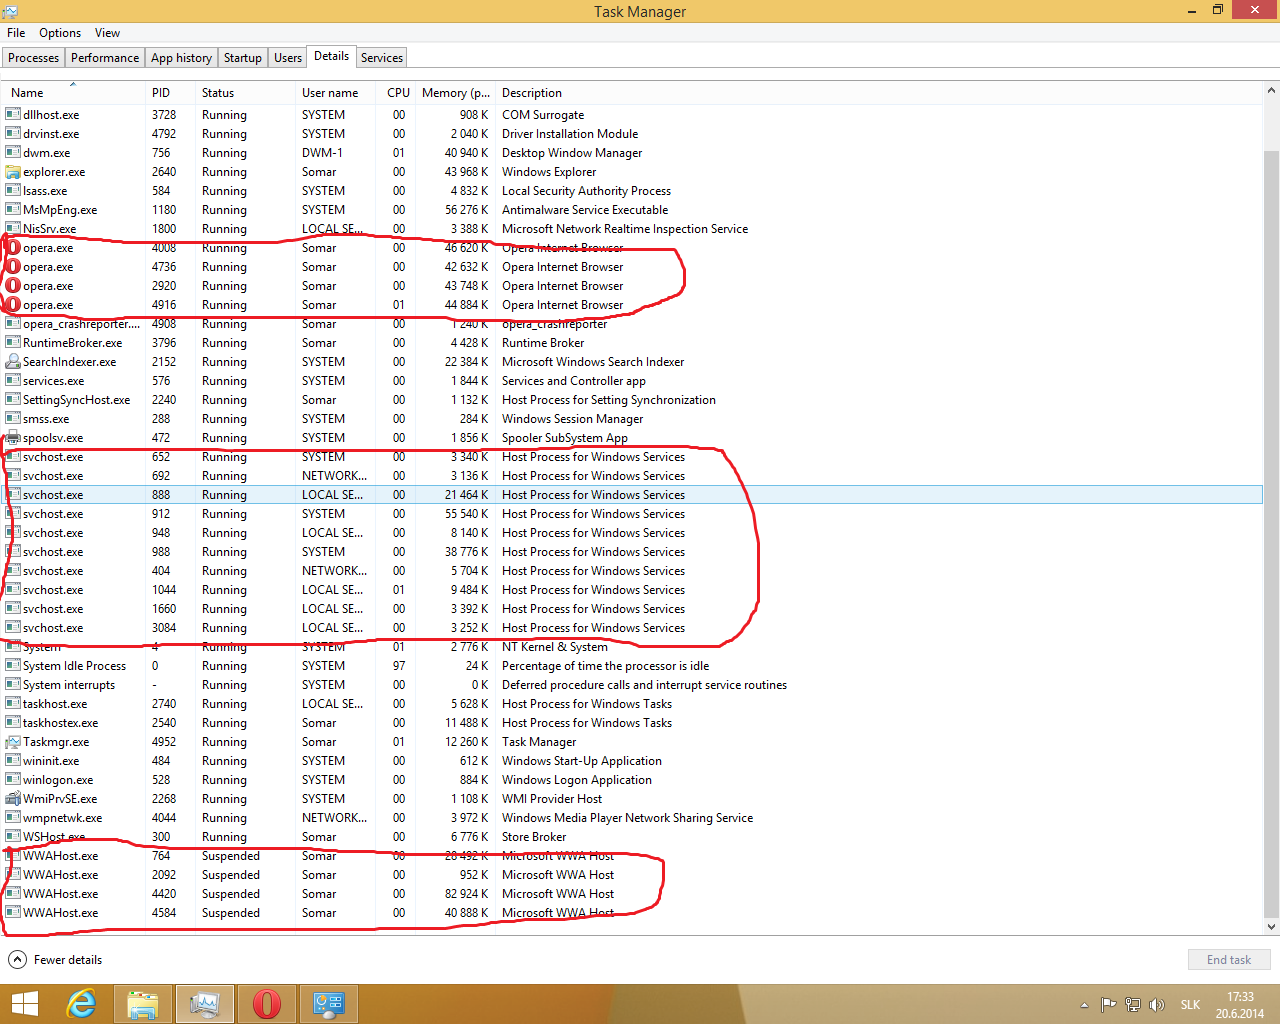Click the Opera icon for PID 2920

point(13,286)
